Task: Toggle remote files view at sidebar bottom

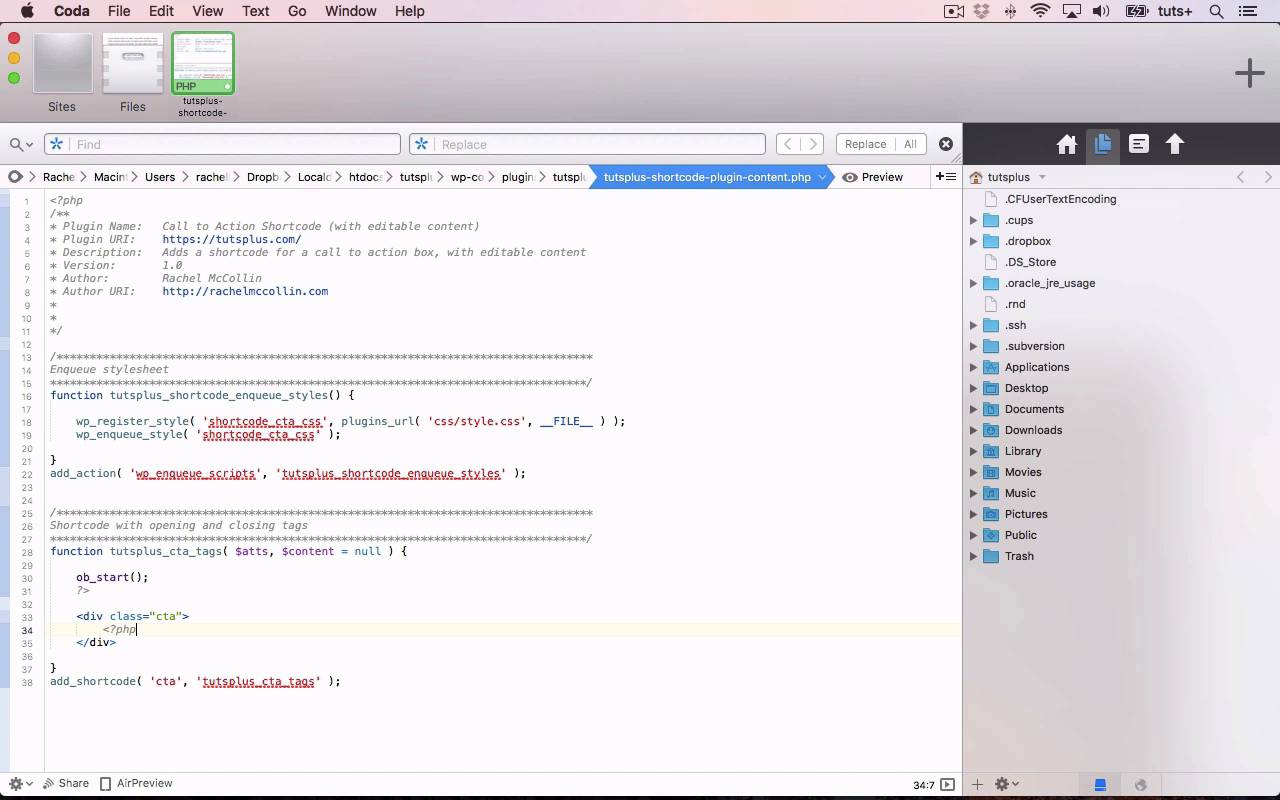Action: point(1140,785)
